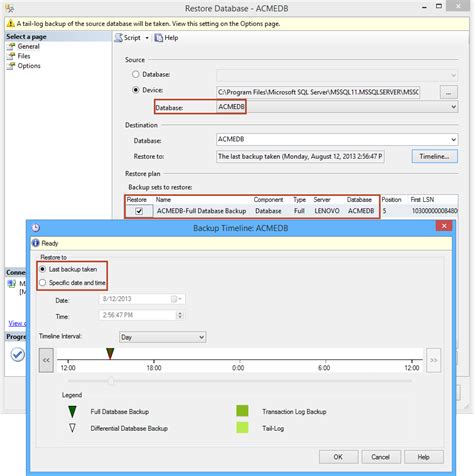Screen dimensions: 474x476
Task: Select Last backup taken radio button
Action: (x=43, y=269)
